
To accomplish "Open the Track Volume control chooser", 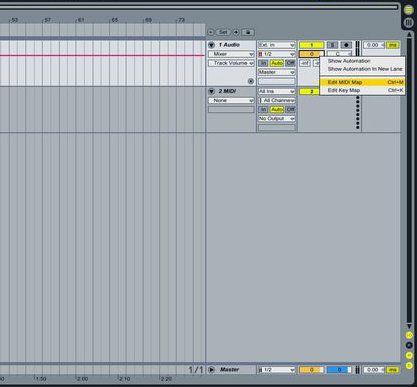I will point(231,63).
